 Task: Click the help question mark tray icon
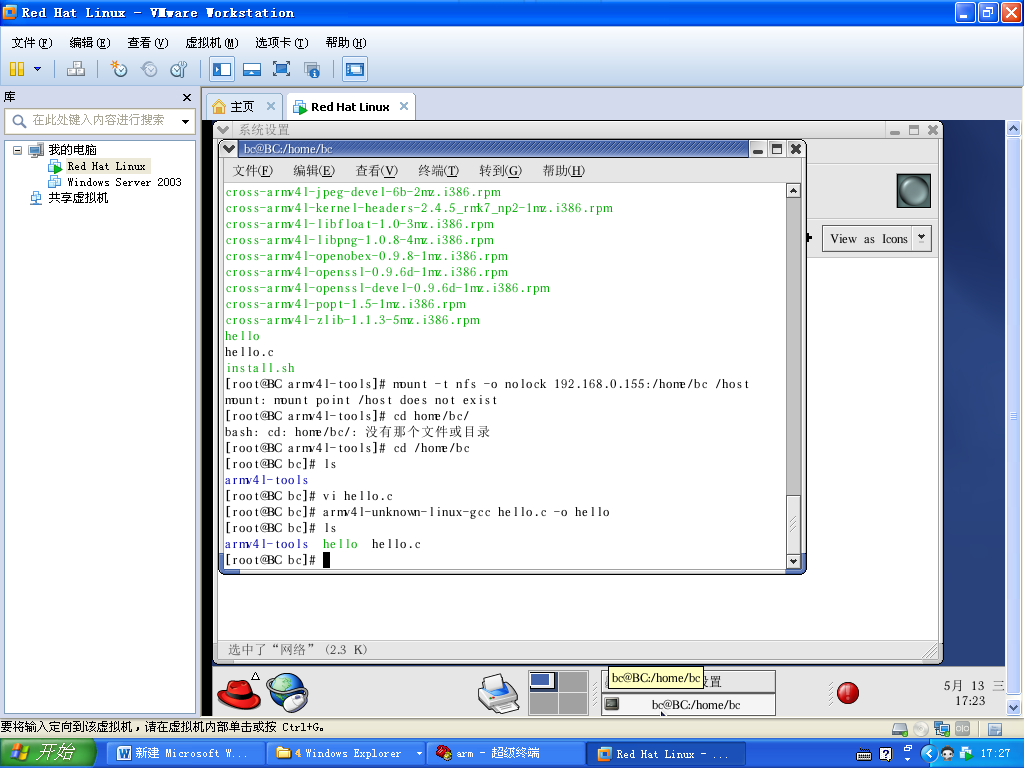coord(886,754)
